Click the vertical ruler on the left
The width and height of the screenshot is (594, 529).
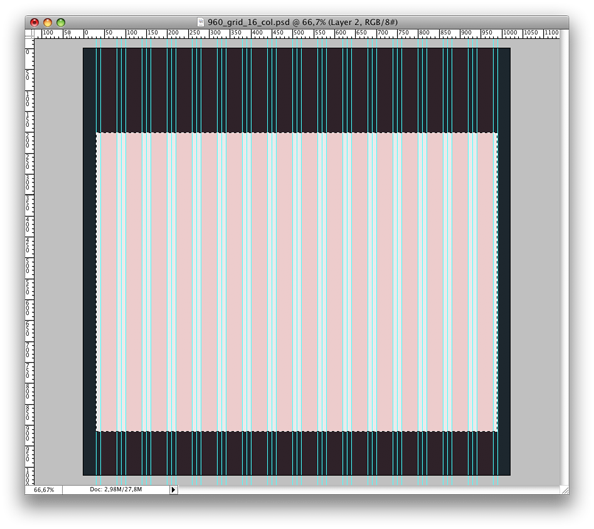point(30,261)
